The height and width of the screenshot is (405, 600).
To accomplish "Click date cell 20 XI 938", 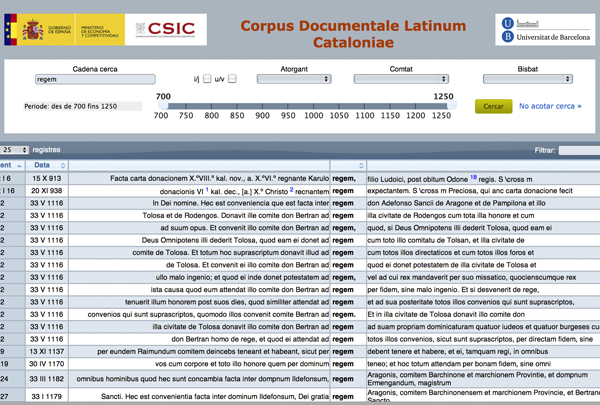I will (x=47, y=191).
